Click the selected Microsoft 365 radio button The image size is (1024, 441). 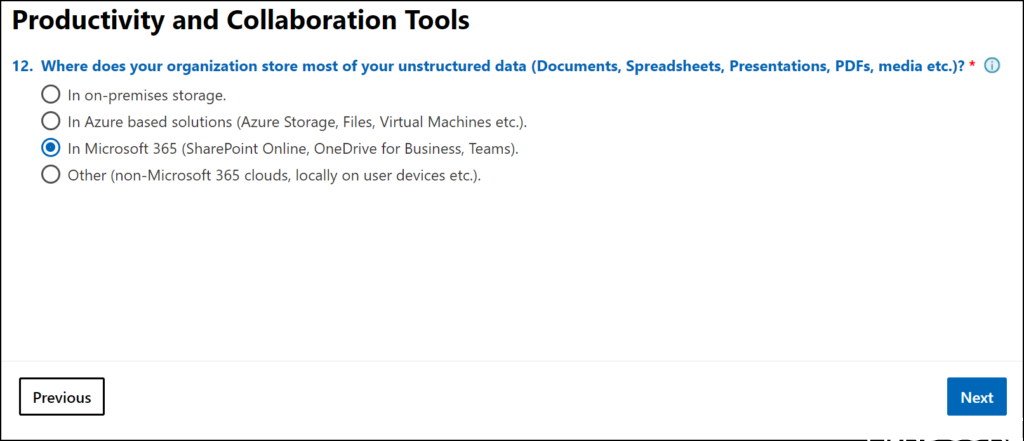50,148
